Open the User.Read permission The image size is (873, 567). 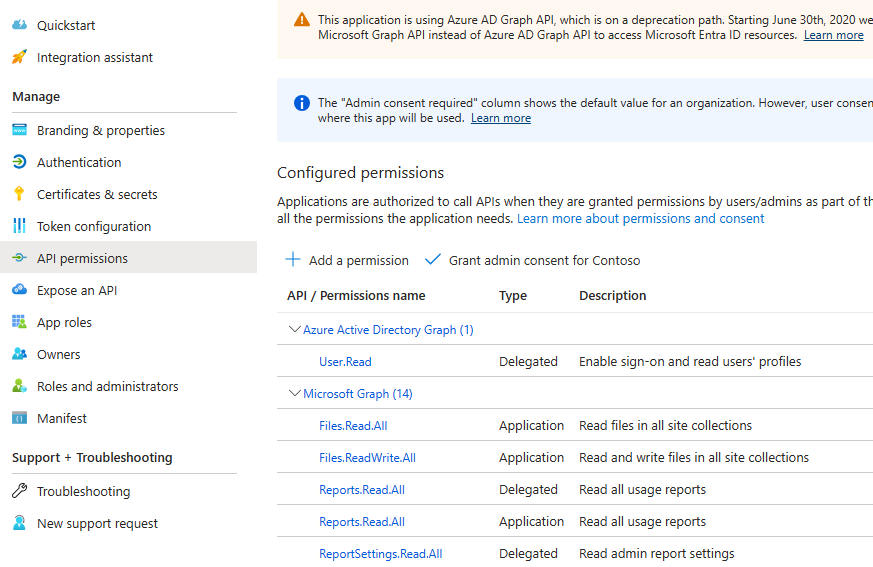point(345,362)
